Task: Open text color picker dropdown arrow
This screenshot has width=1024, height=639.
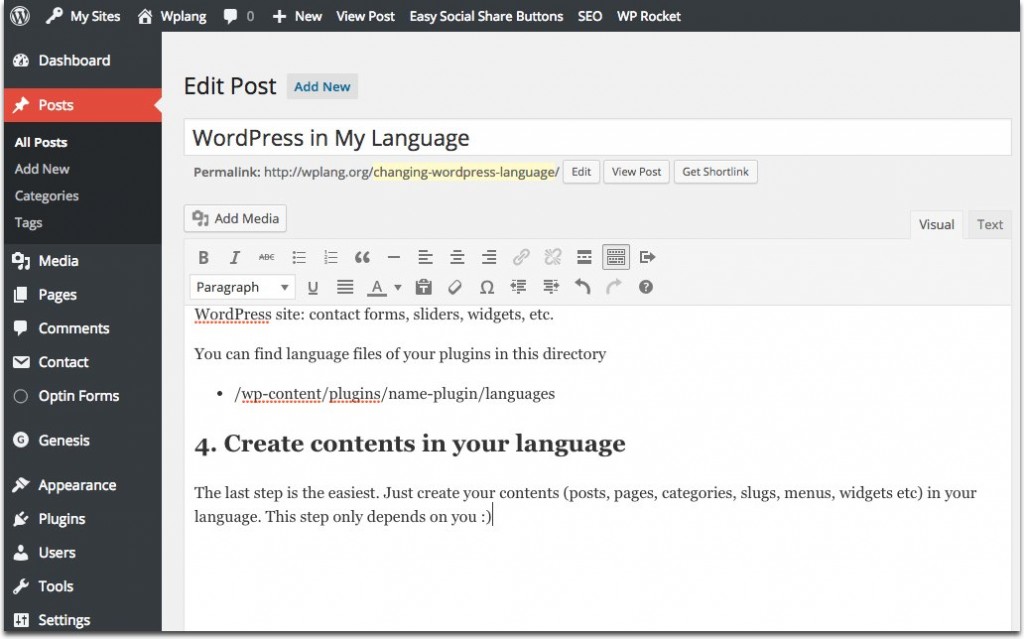Action: (398, 287)
